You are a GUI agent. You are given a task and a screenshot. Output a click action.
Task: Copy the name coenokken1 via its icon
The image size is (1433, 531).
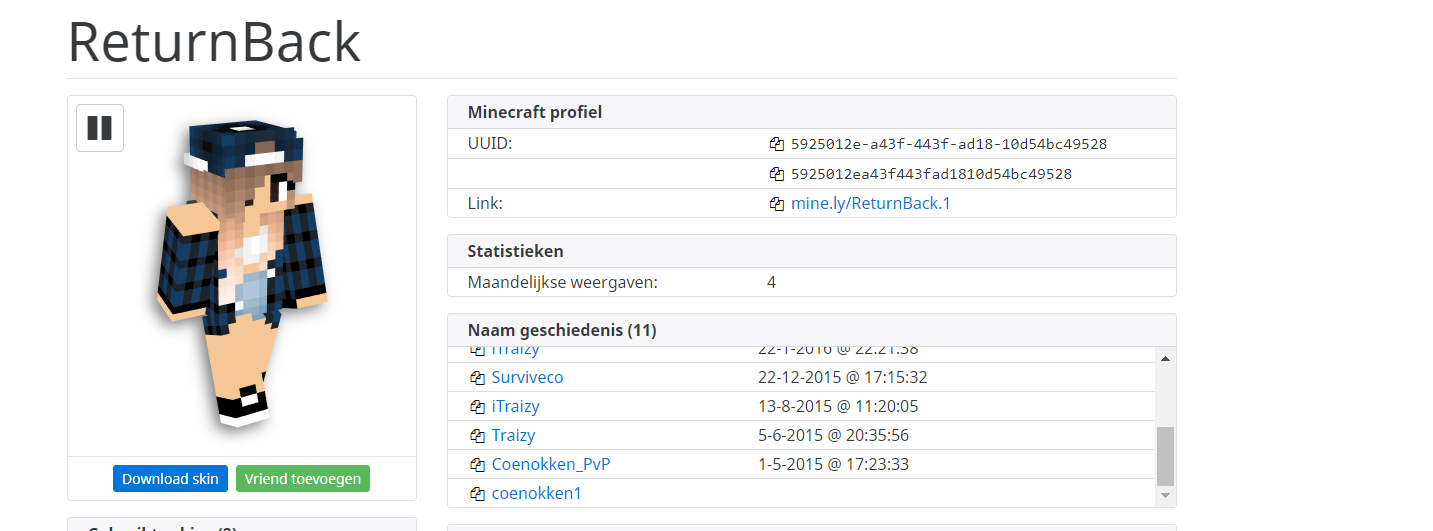477,494
